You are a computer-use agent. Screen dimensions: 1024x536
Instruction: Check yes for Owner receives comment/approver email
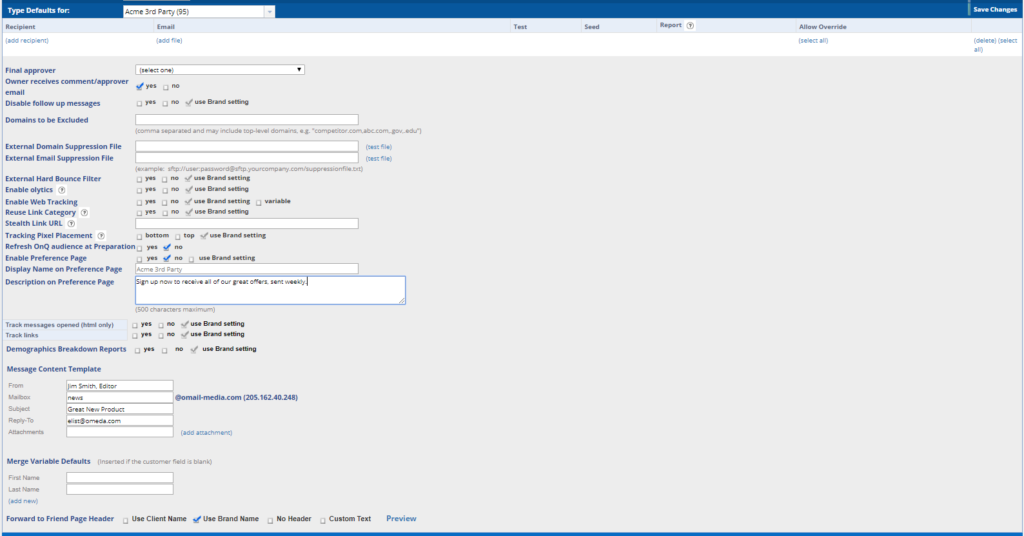[x=139, y=86]
